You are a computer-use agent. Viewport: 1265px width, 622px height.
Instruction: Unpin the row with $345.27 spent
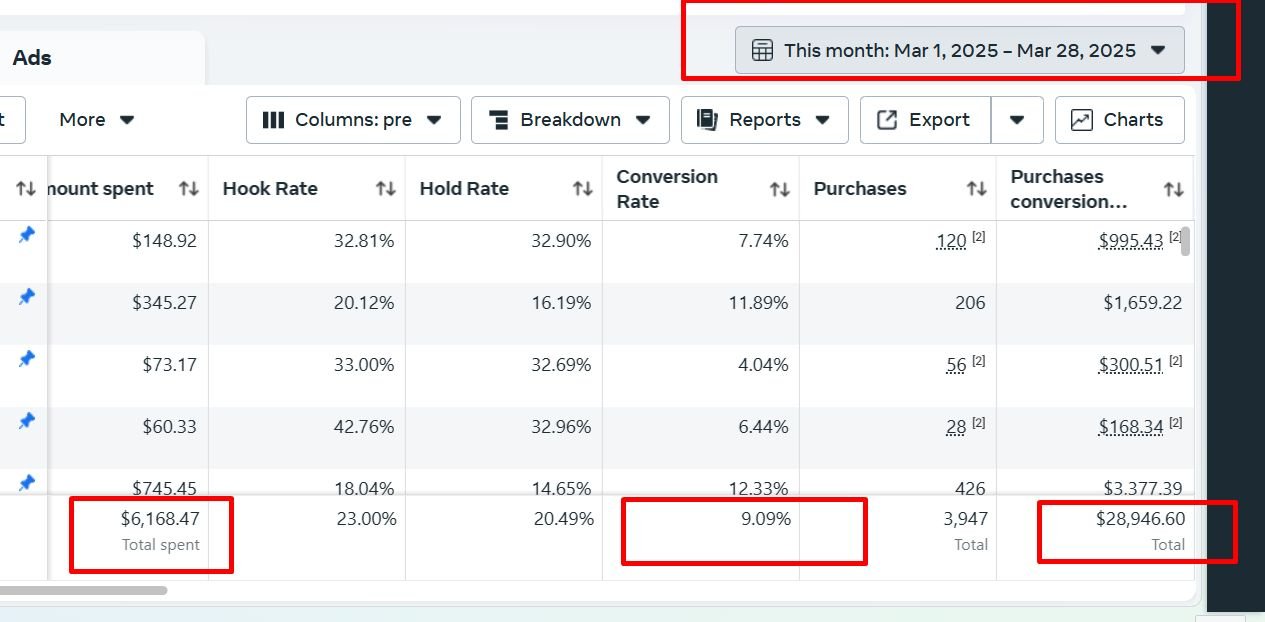click(27, 297)
